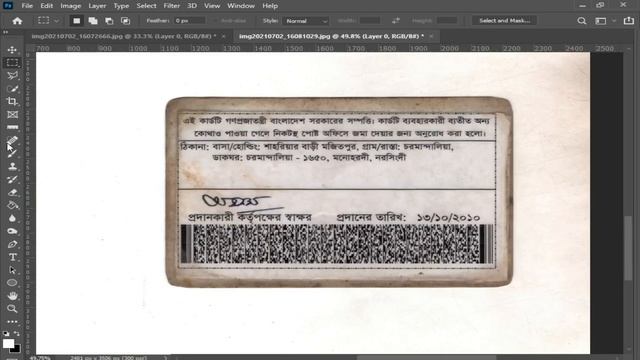Open the Window menu
This screenshot has width=640, height=360.
tap(241, 6)
